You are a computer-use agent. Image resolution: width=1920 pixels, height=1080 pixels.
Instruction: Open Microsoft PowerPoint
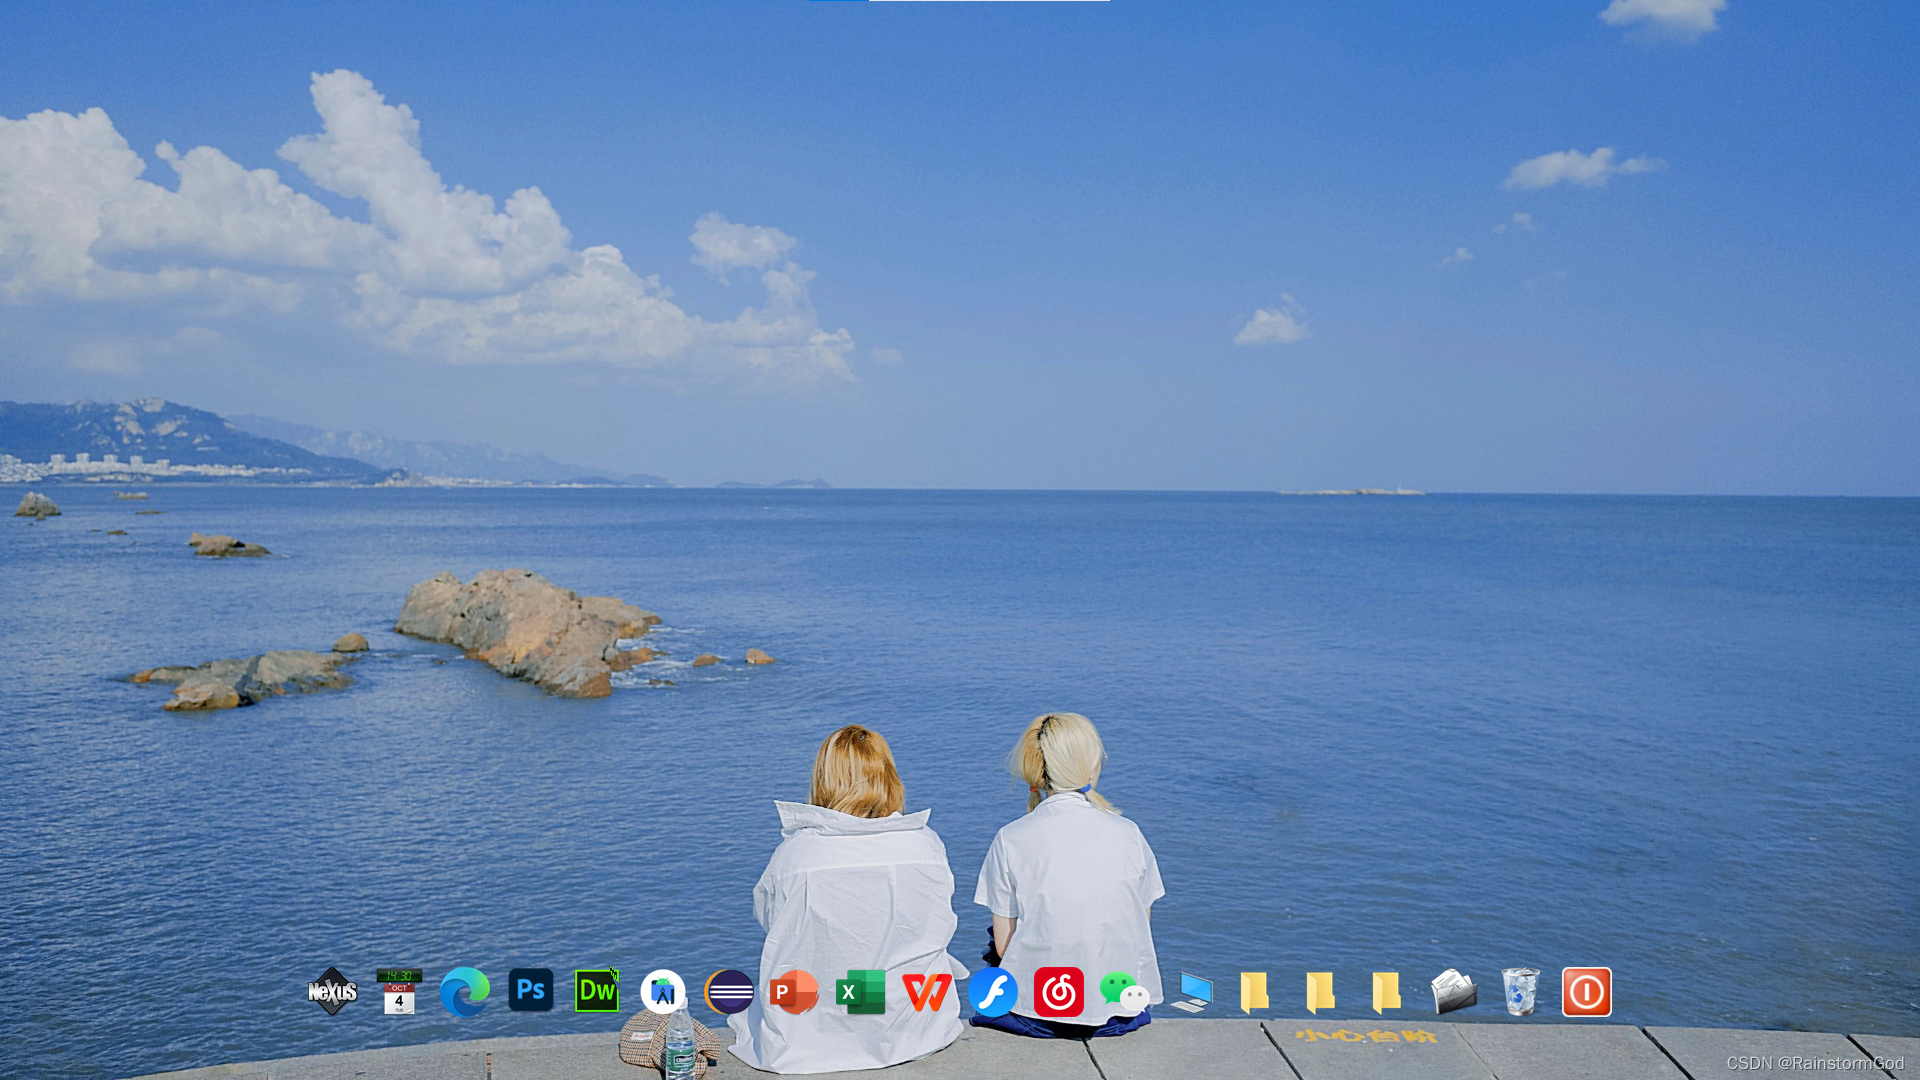pyautogui.click(x=794, y=992)
